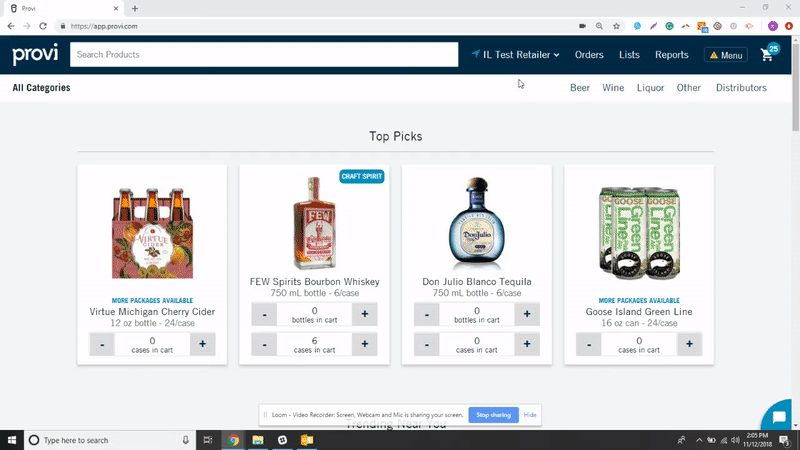The width and height of the screenshot is (800, 450).
Task: Open the Lists page
Action: coord(629,55)
